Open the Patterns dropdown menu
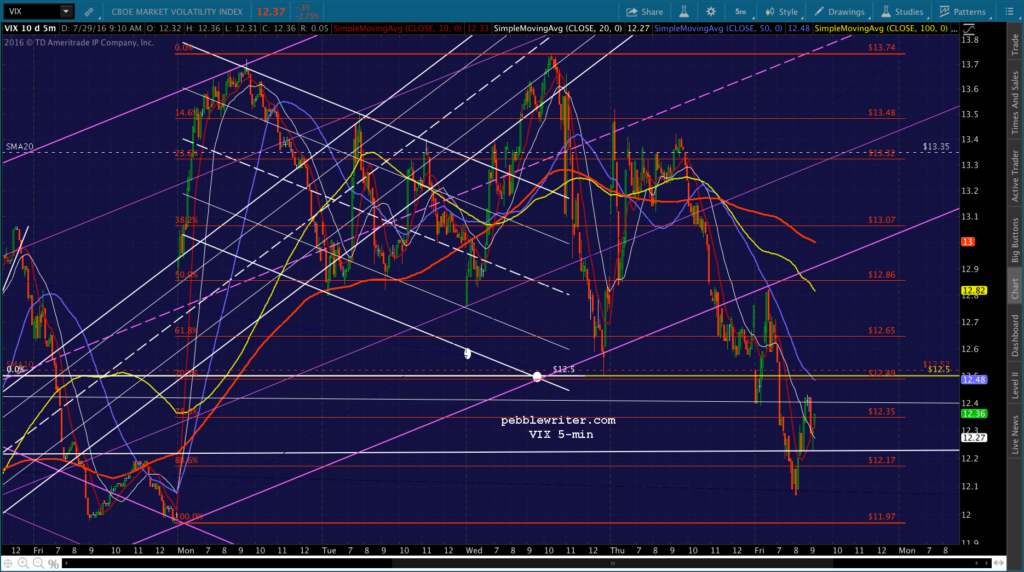Image resolution: width=1024 pixels, height=572 pixels. 964,12
